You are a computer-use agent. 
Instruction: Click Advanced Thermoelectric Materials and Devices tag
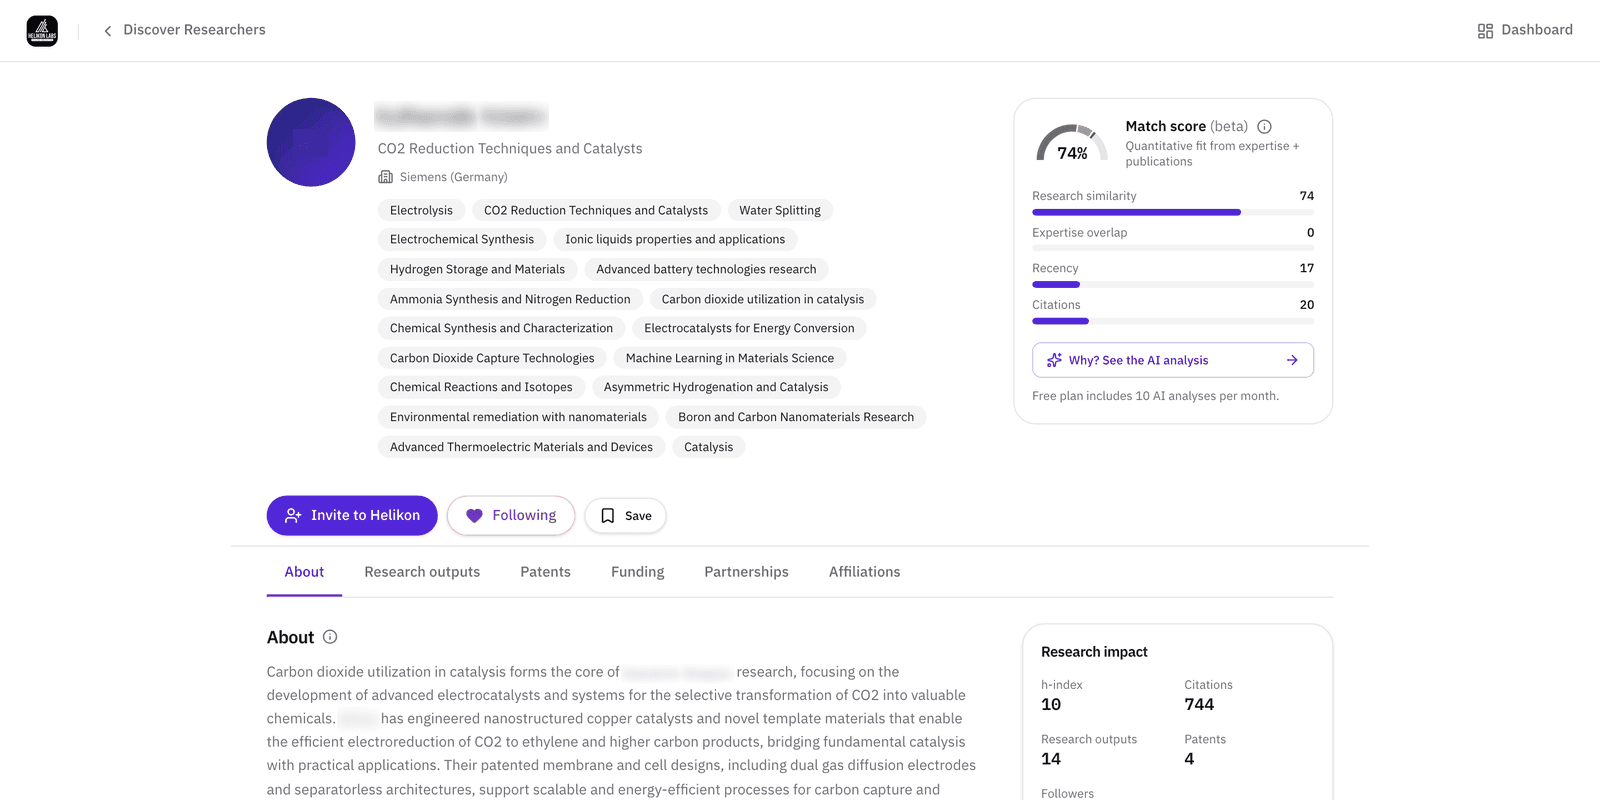(521, 447)
